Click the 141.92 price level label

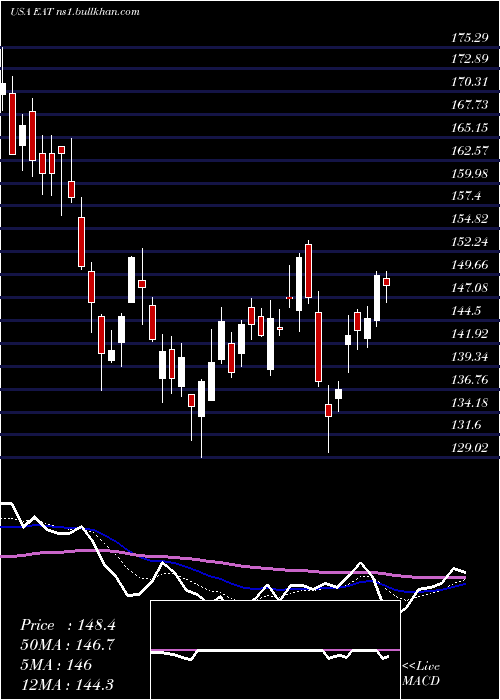tap(470, 334)
